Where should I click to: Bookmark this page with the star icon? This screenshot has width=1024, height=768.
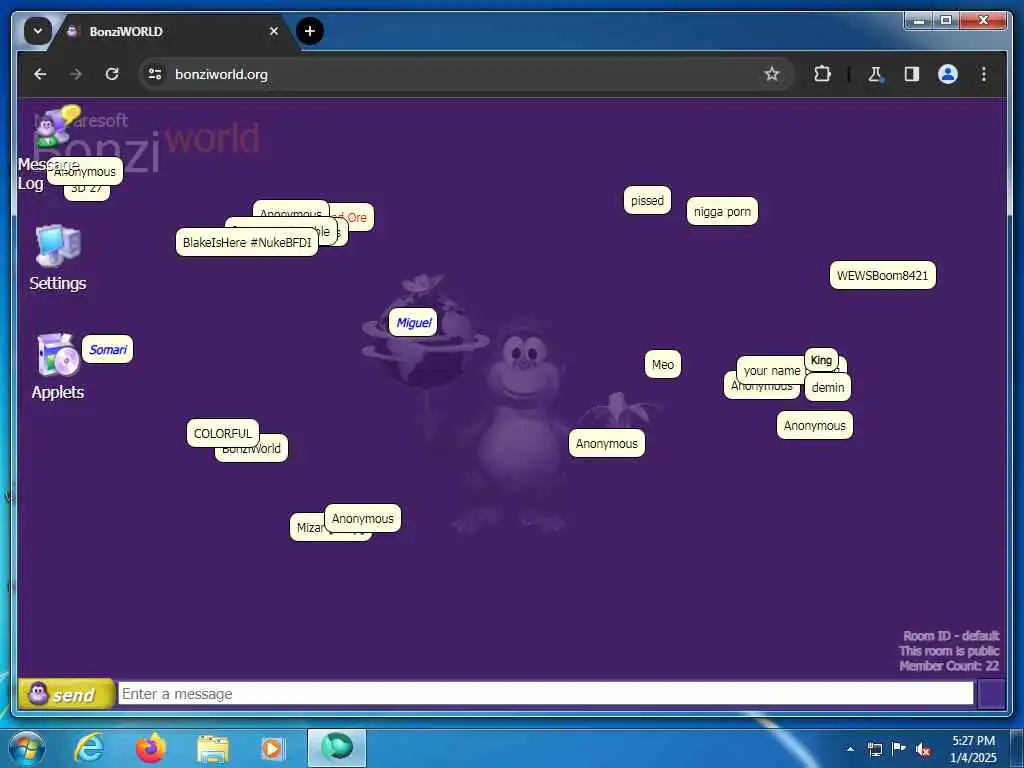(772, 74)
